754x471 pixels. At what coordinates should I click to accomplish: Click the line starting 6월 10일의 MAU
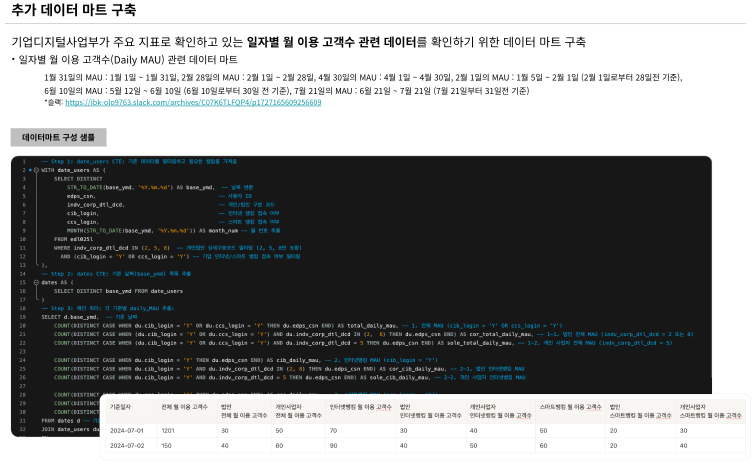tap(286, 91)
